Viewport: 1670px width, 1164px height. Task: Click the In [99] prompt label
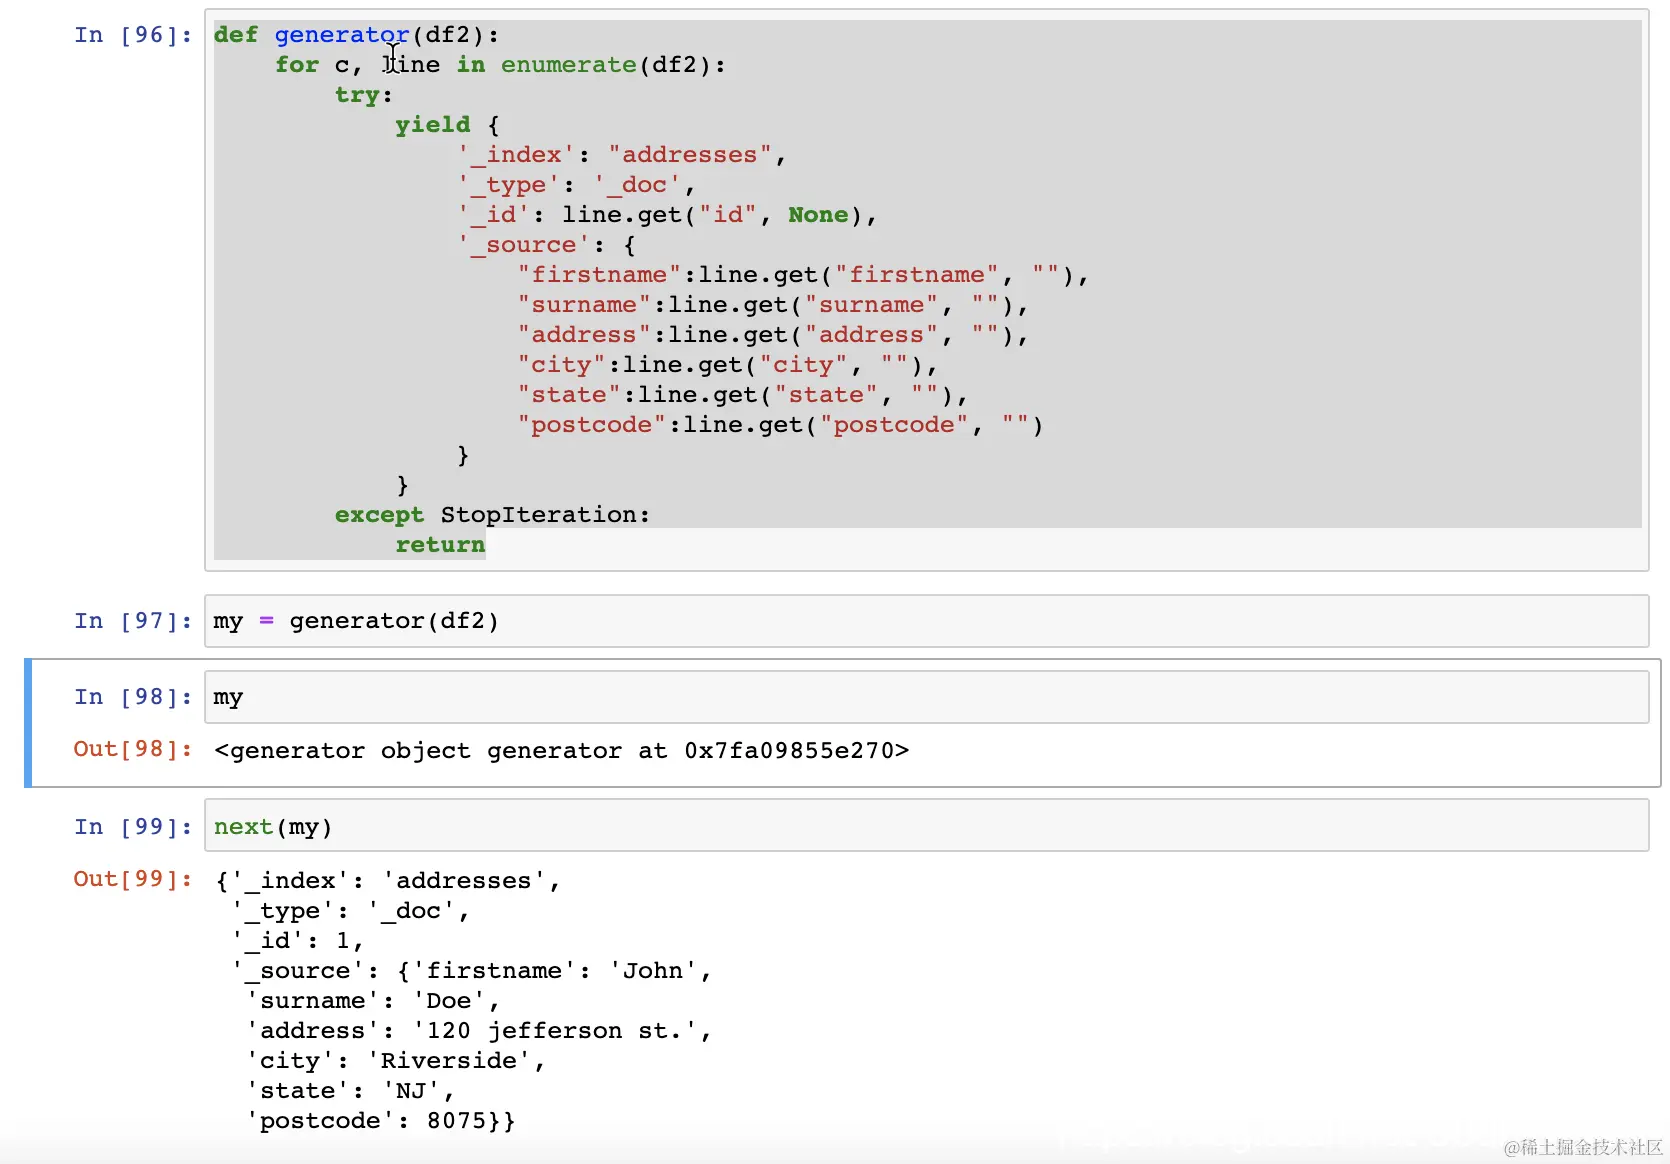click(133, 827)
